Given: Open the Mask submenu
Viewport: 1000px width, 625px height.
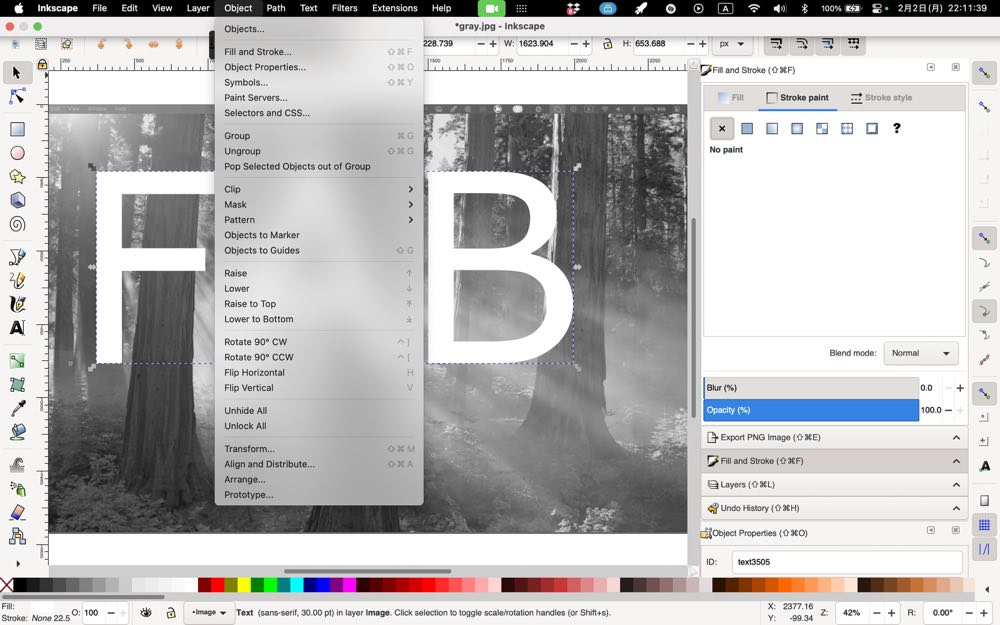Looking at the screenshot, I should click(x=319, y=205).
